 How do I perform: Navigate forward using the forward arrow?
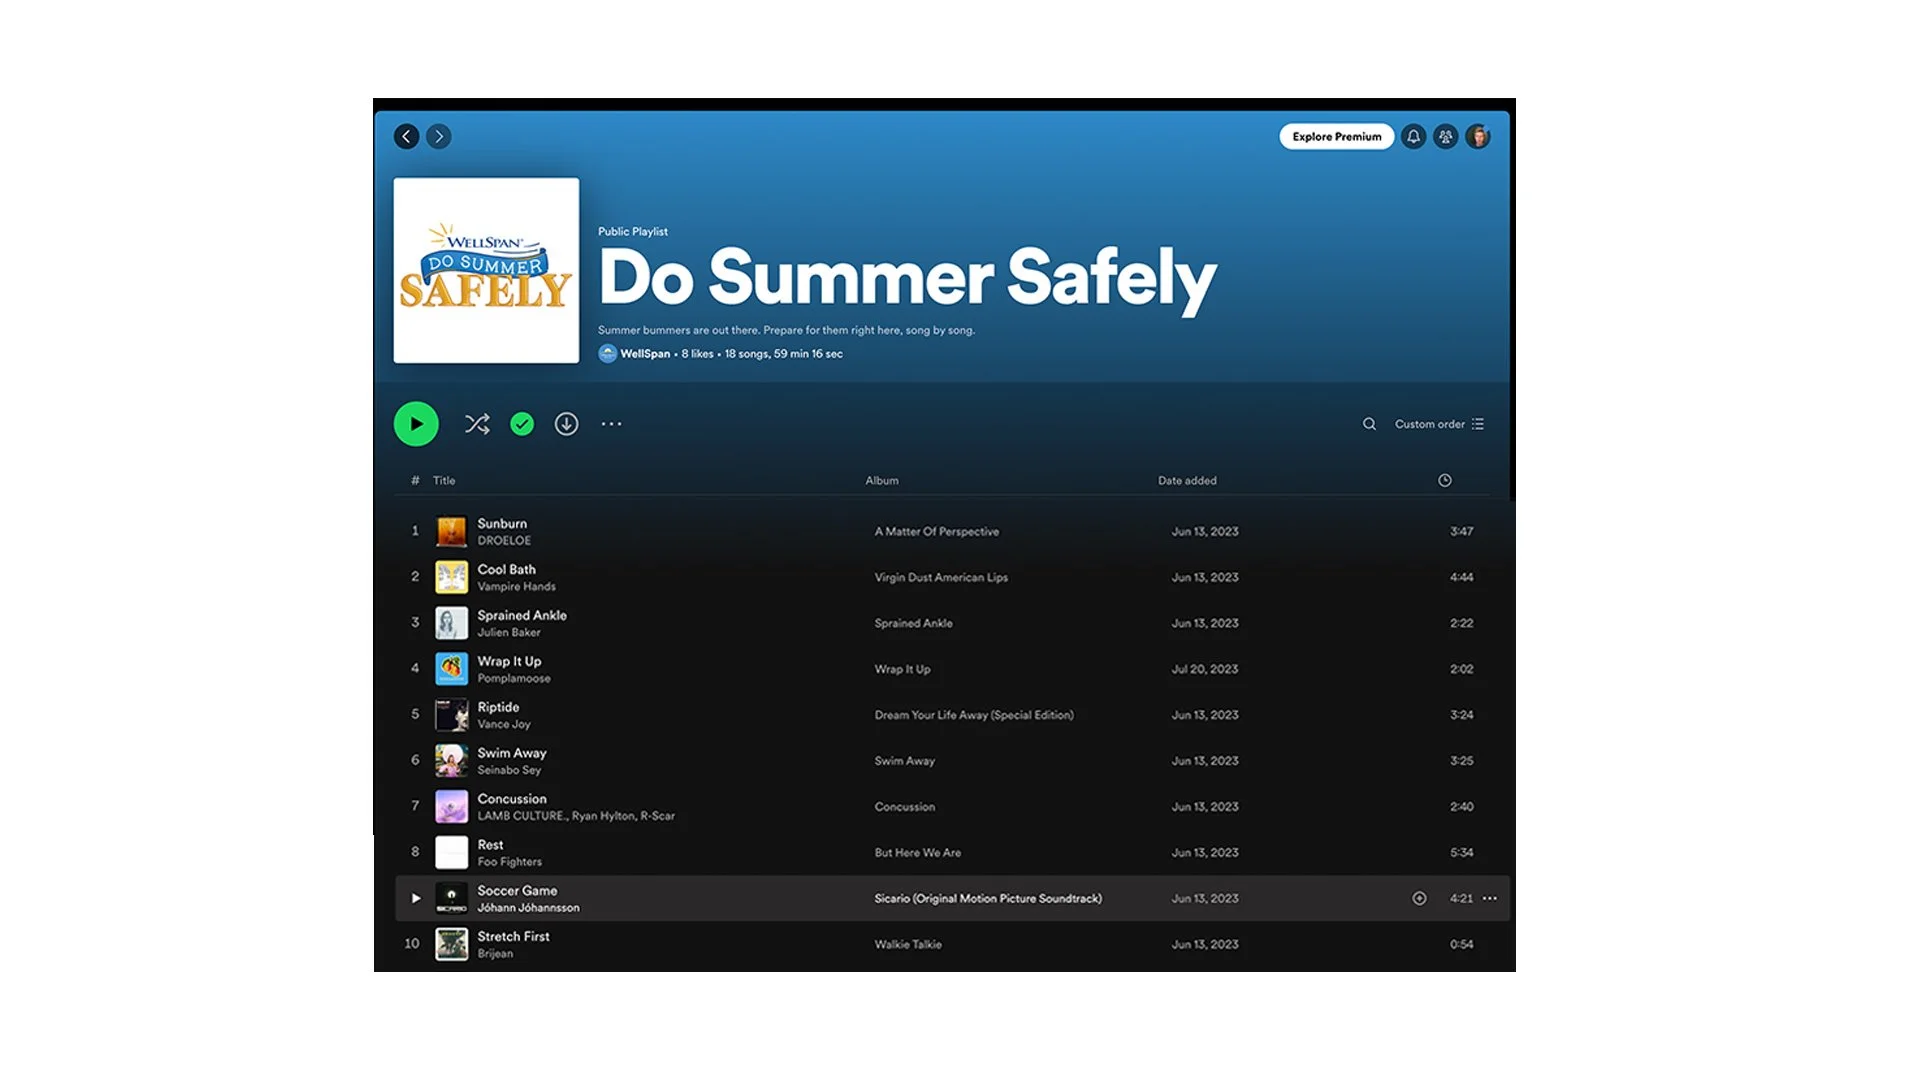[438, 136]
